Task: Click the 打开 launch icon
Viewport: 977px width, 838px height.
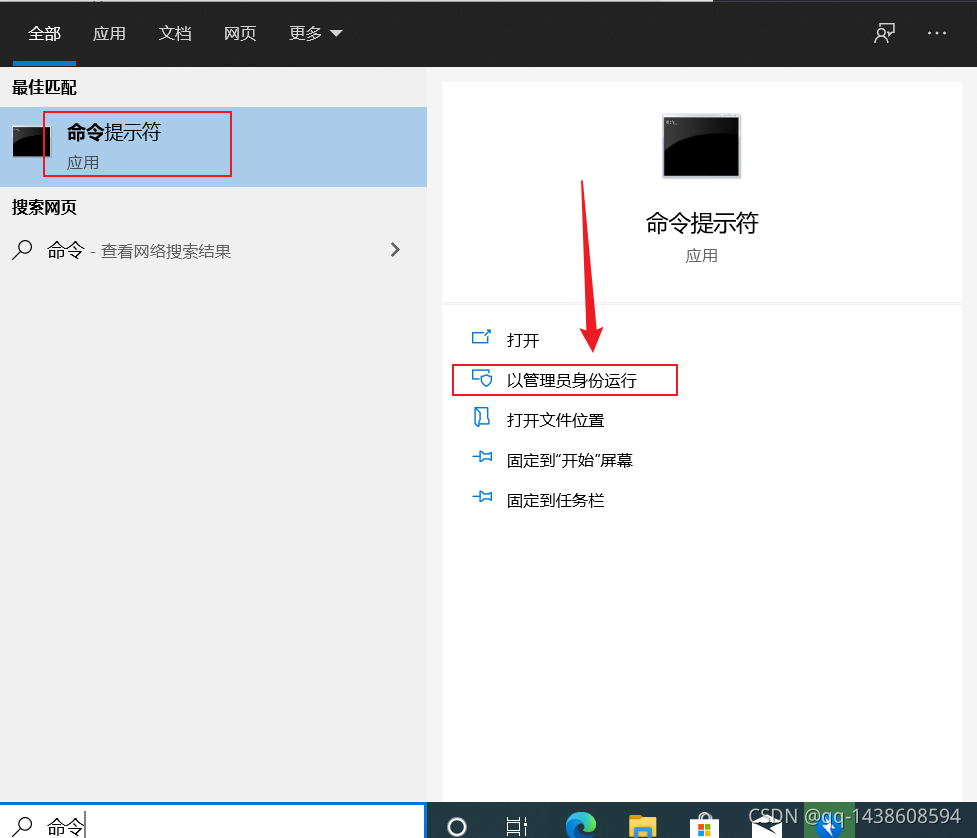Action: (481, 337)
